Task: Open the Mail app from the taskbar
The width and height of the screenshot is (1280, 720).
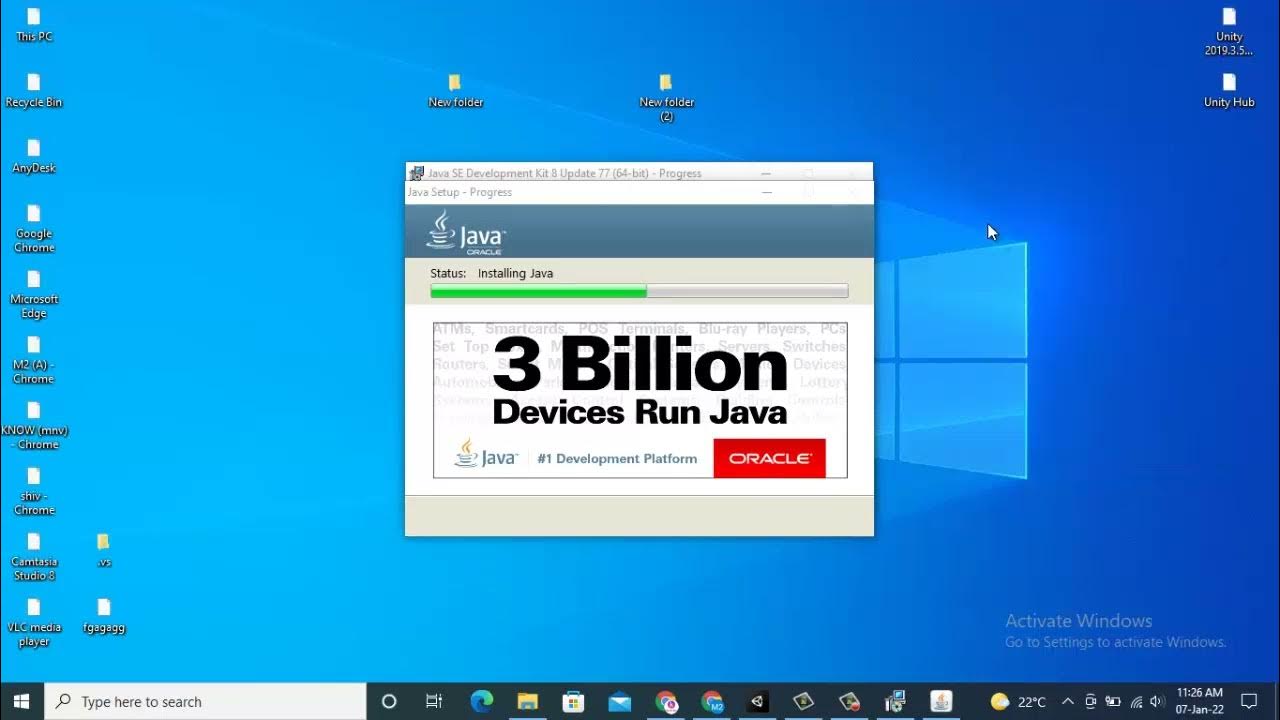Action: click(x=620, y=701)
